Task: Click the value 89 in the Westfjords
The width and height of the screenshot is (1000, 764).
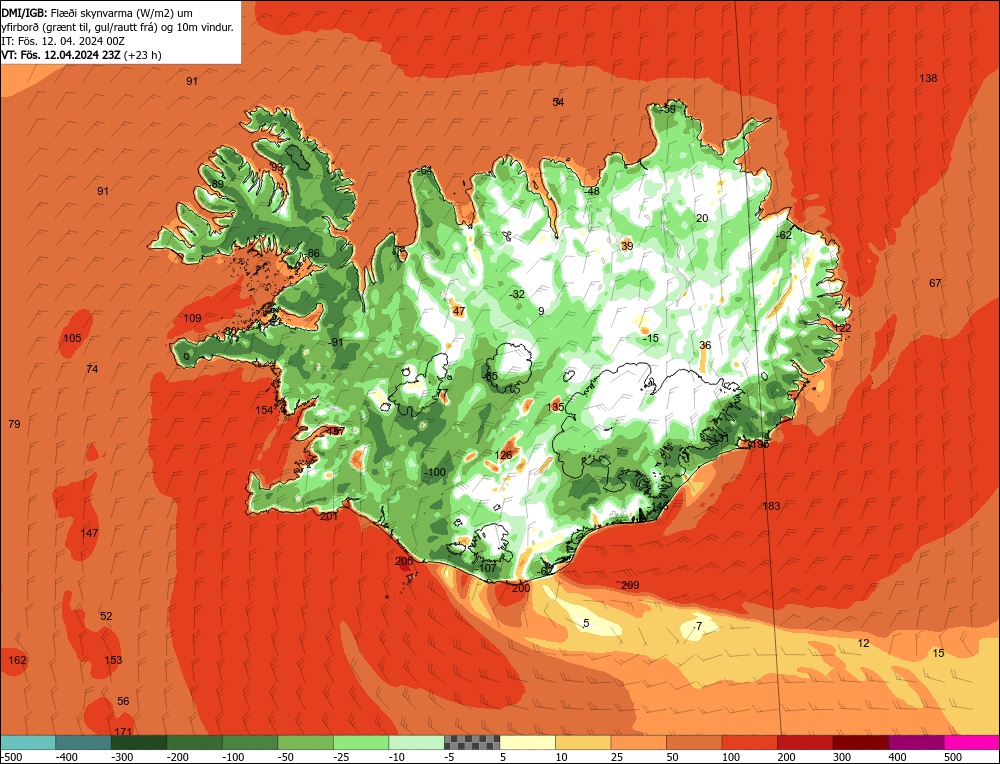Action: tap(217, 184)
